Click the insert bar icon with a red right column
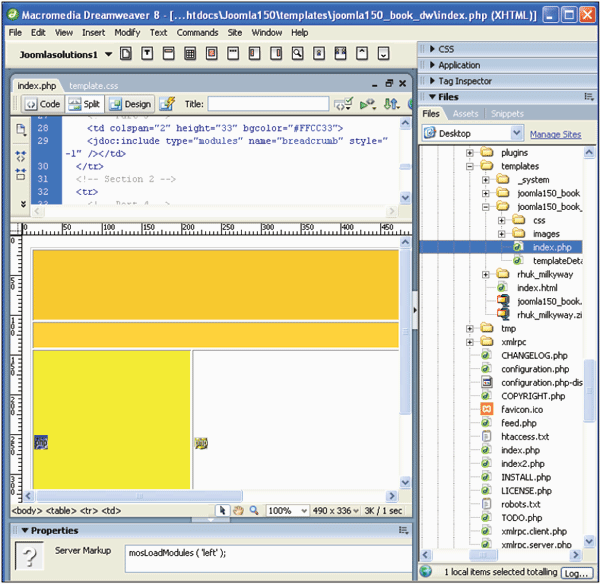The height and width of the screenshot is (584, 600). point(276,54)
